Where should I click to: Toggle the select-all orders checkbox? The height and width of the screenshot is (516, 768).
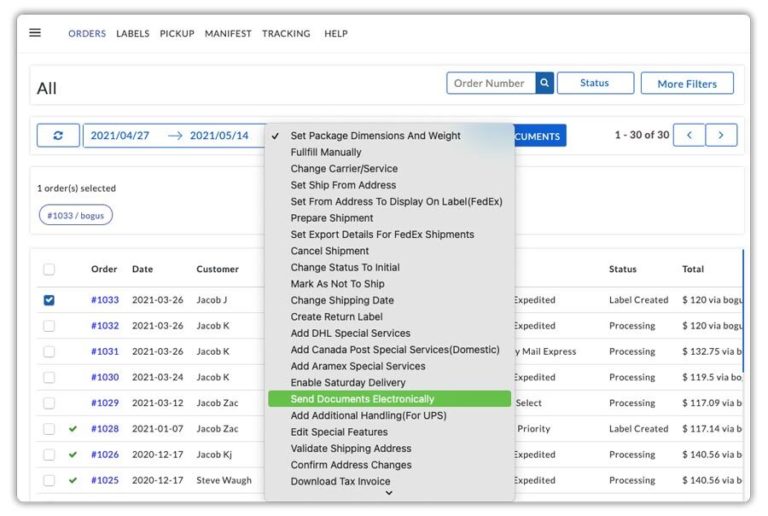[x=49, y=269]
